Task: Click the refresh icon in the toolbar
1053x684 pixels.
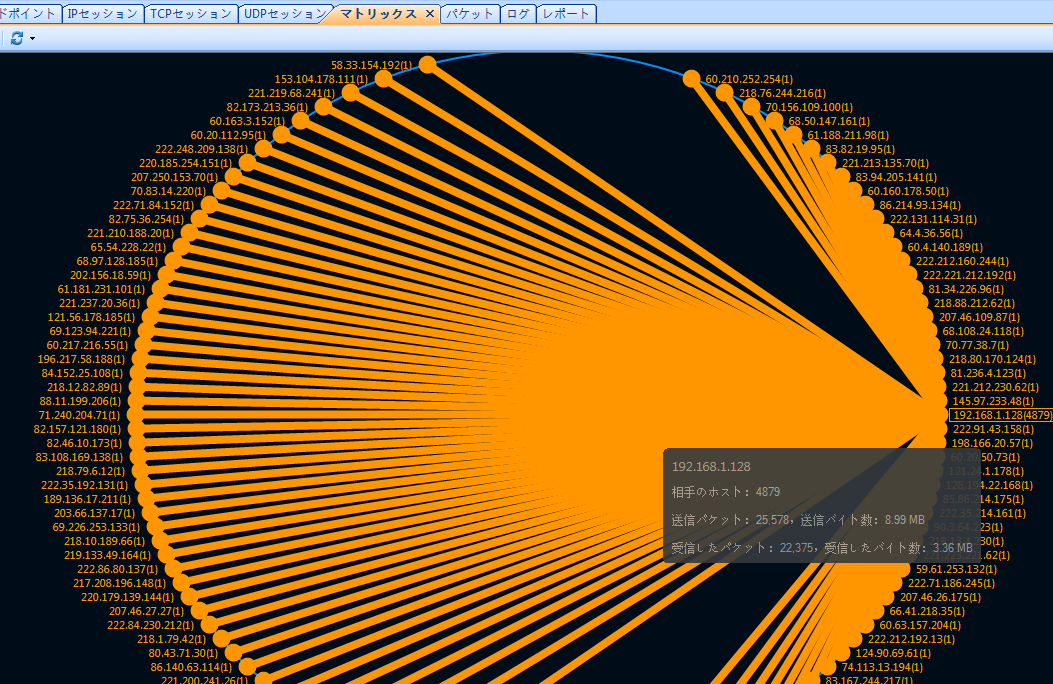Action: [x=17, y=38]
